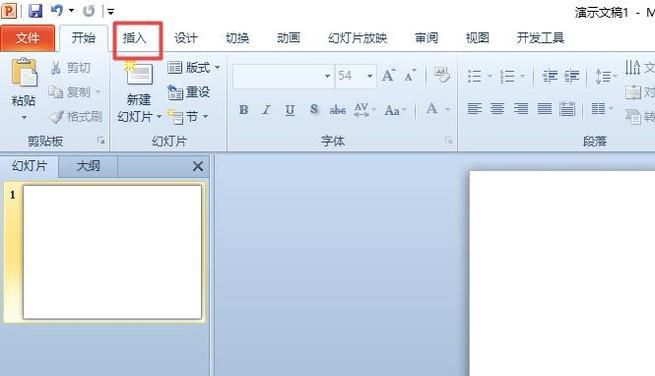Open the 插入 (Insert) ribbon tab
Viewport: 655px width, 376px height.
click(x=135, y=38)
